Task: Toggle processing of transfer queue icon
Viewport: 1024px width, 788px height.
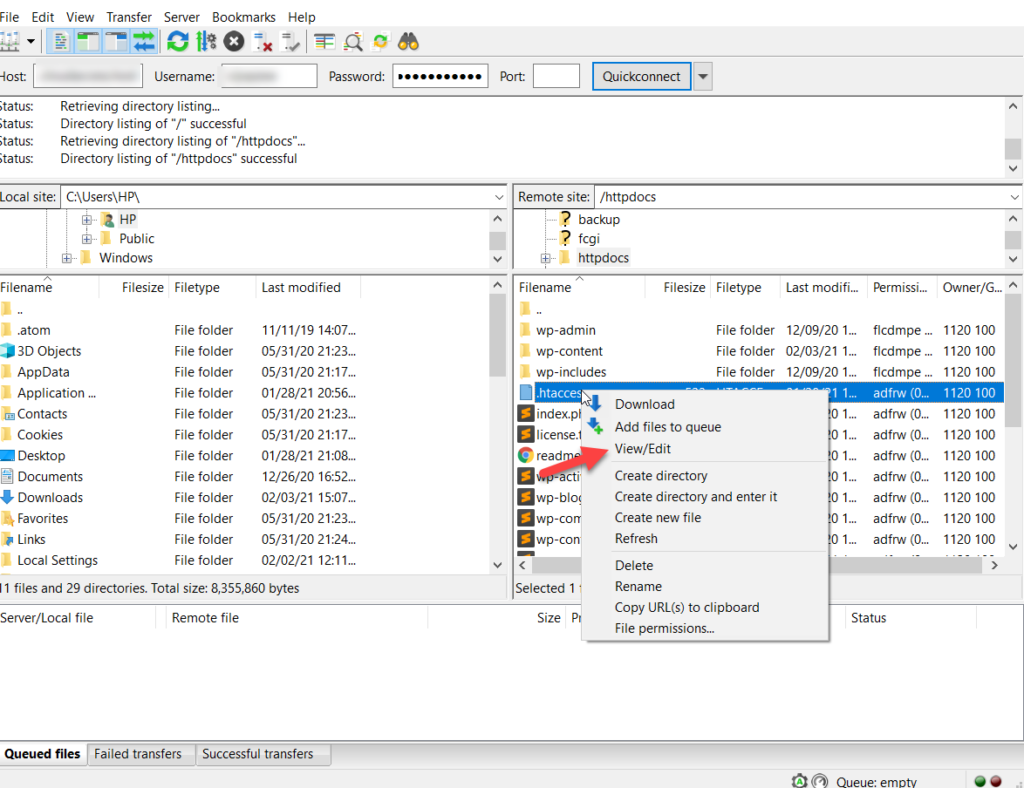Action: [206, 42]
